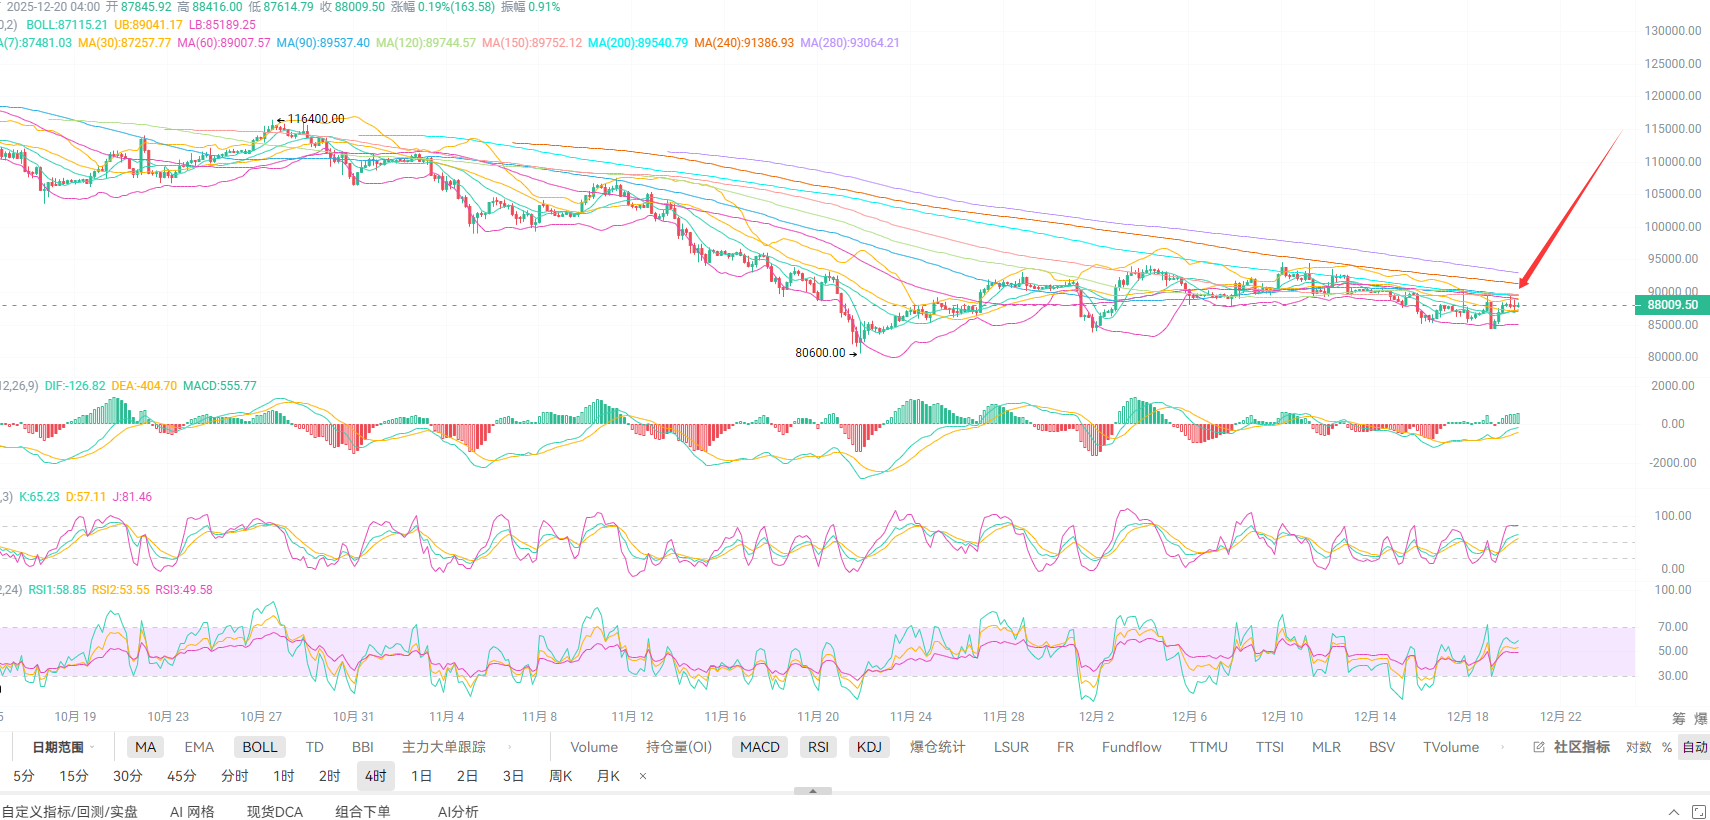Open the AI 网格 tab

(192, 812)
